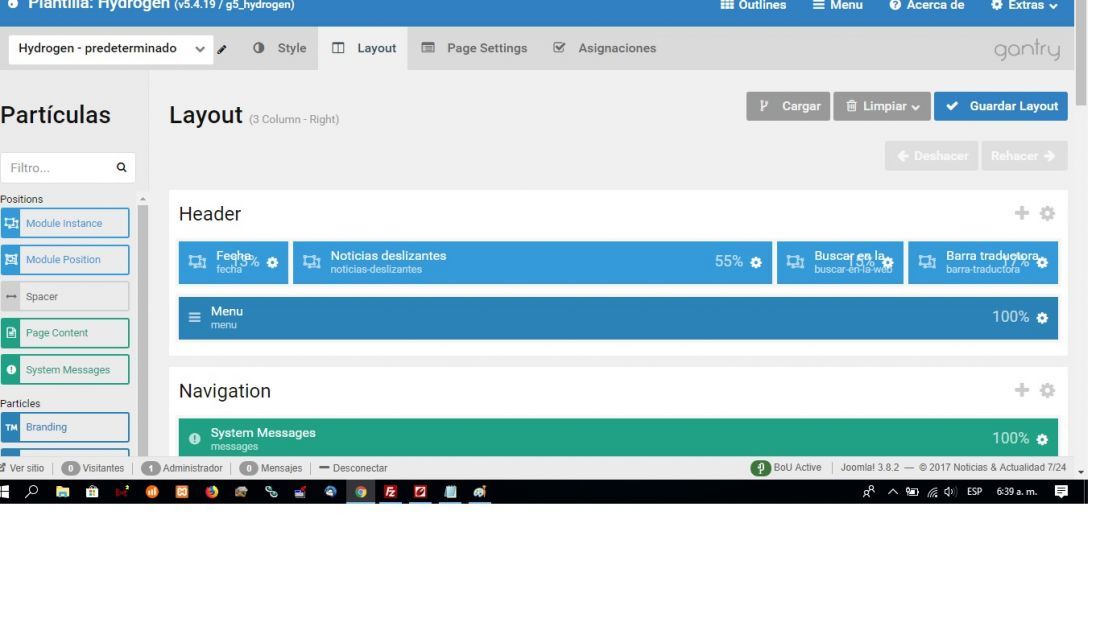Click Guardar Layout button
Image resolution: width=1100 pixels, height=618 pixels.
1000,106
